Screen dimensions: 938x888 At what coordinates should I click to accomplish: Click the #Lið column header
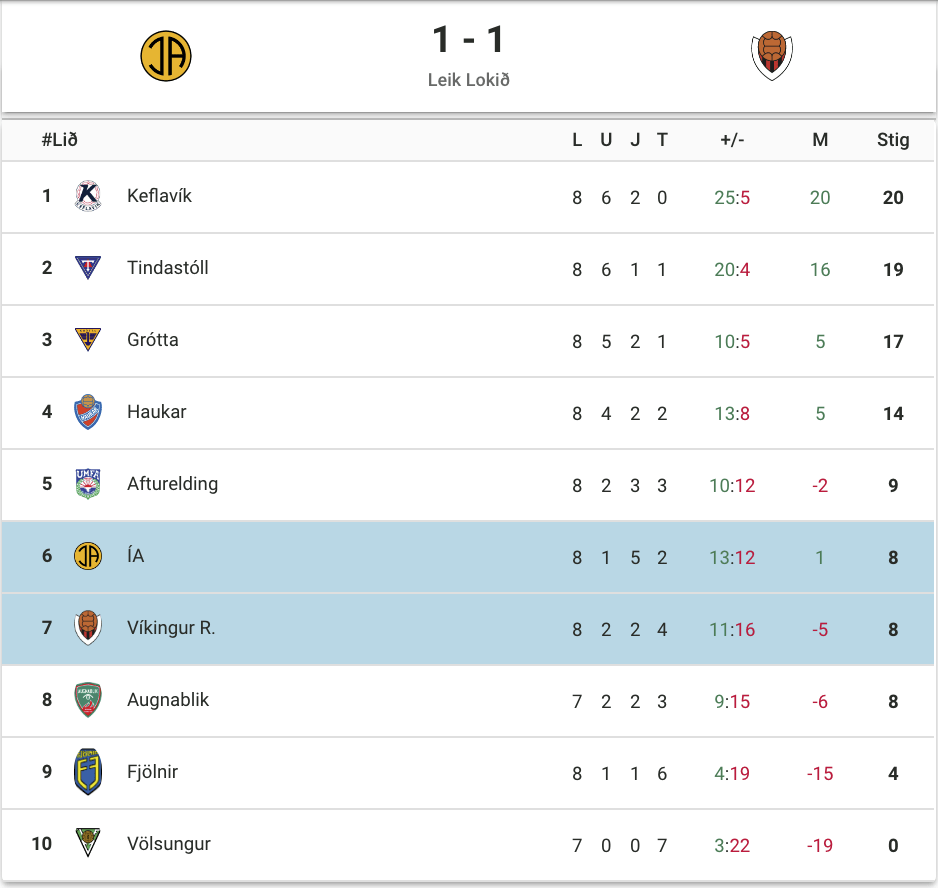(60, 140)
